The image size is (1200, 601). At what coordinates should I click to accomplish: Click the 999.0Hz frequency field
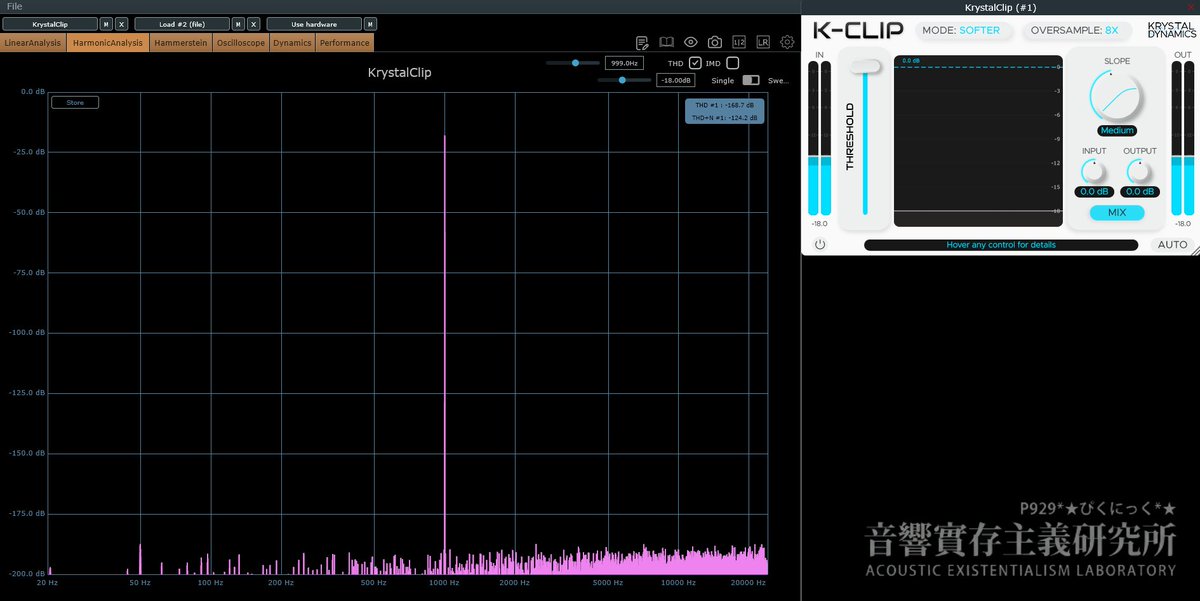(x=623, y=62)
